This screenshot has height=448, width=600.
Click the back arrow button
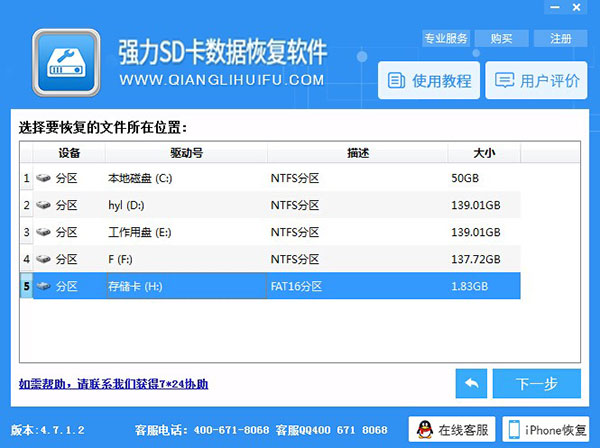(x=471, y=383)
